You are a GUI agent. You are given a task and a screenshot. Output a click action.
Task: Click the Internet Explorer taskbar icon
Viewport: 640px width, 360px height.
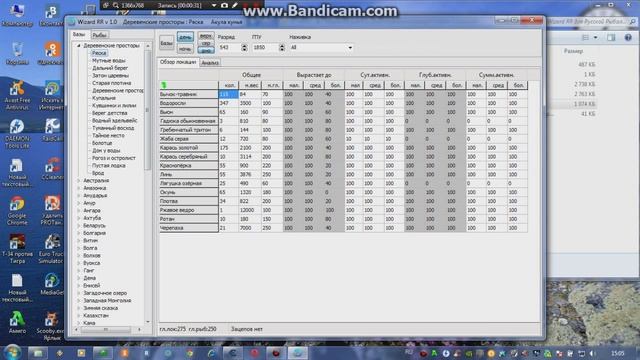point(211,353)
